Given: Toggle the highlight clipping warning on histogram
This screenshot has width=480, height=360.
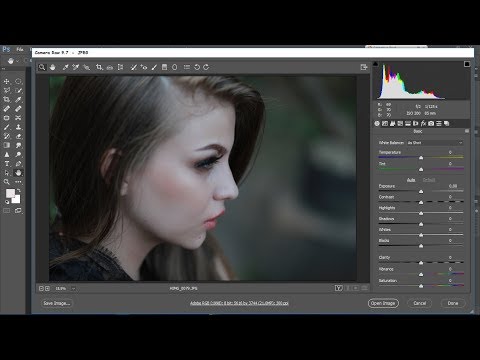Looking at the screenshot, I should [467, 64].
